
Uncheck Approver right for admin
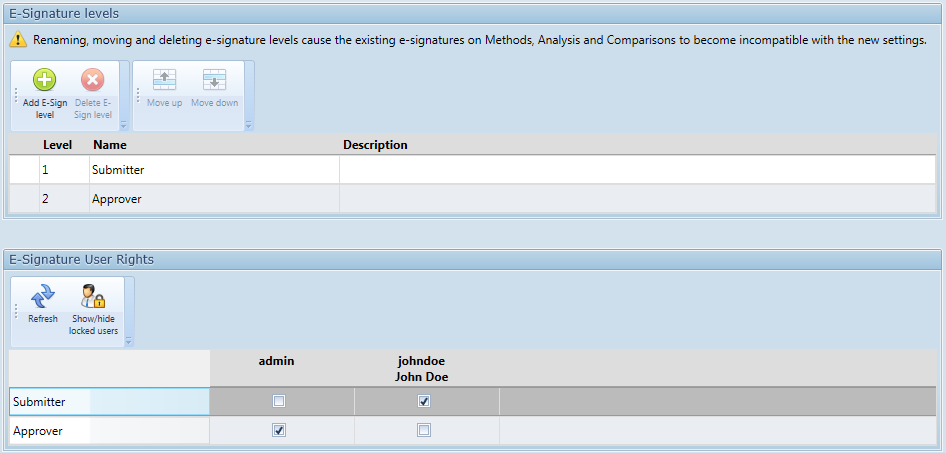[279, 430]
